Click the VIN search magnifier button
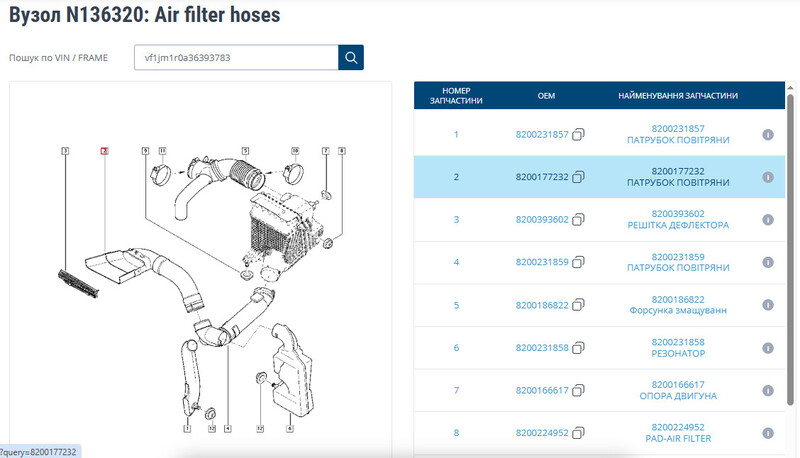This screenshot has width=800, height=458. (x=351, y=58)
